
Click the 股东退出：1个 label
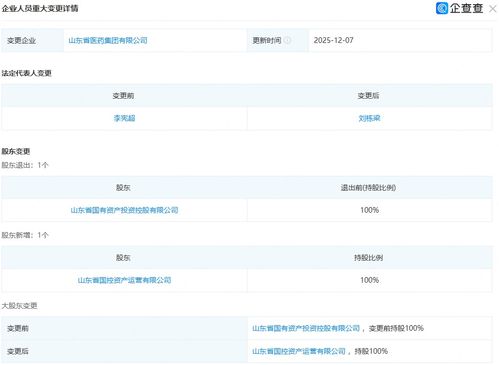(x=25, y=165)
